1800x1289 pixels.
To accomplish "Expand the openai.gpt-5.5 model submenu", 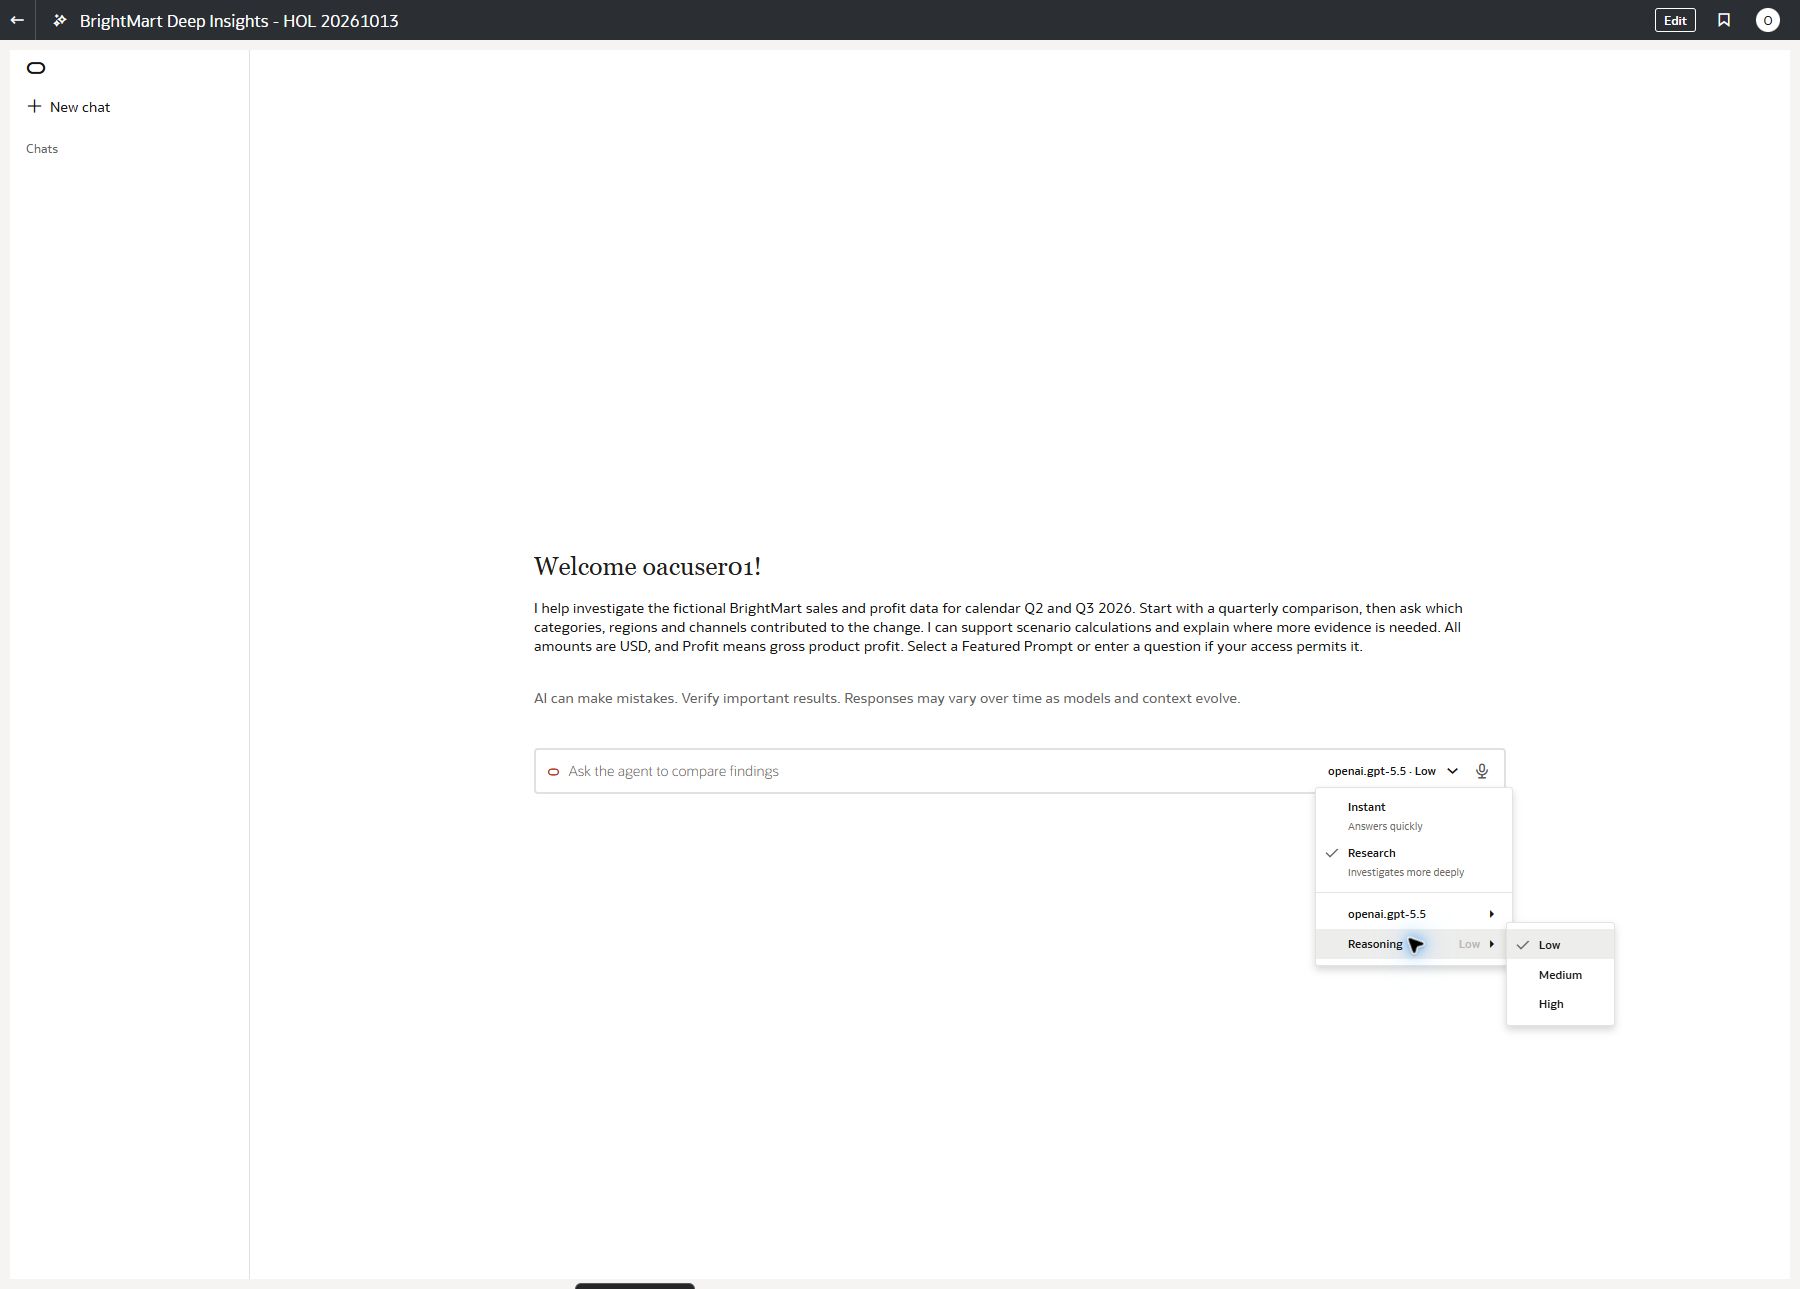I will tap(1413, 914).
